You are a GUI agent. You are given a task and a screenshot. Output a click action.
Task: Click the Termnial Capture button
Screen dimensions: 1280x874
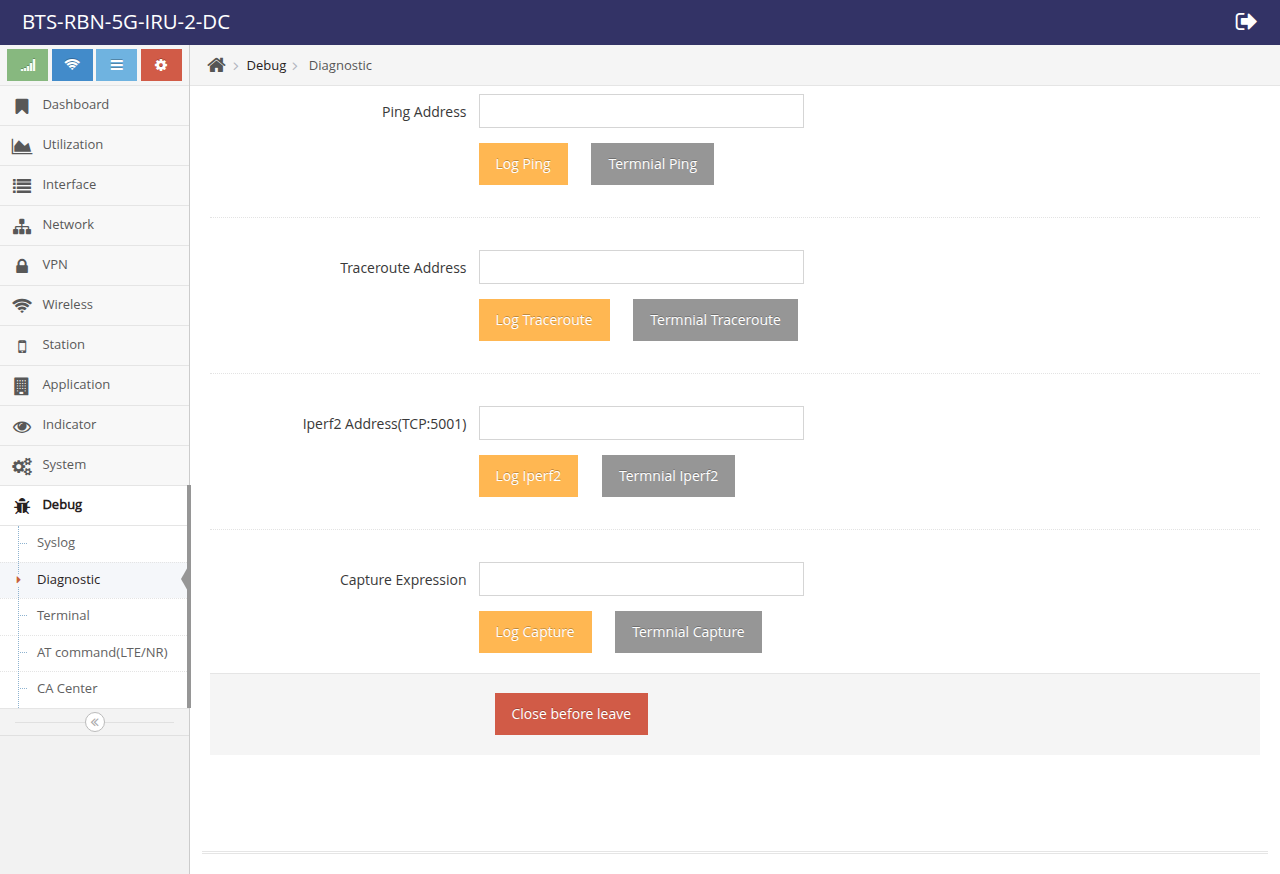[x=688, y=632]
